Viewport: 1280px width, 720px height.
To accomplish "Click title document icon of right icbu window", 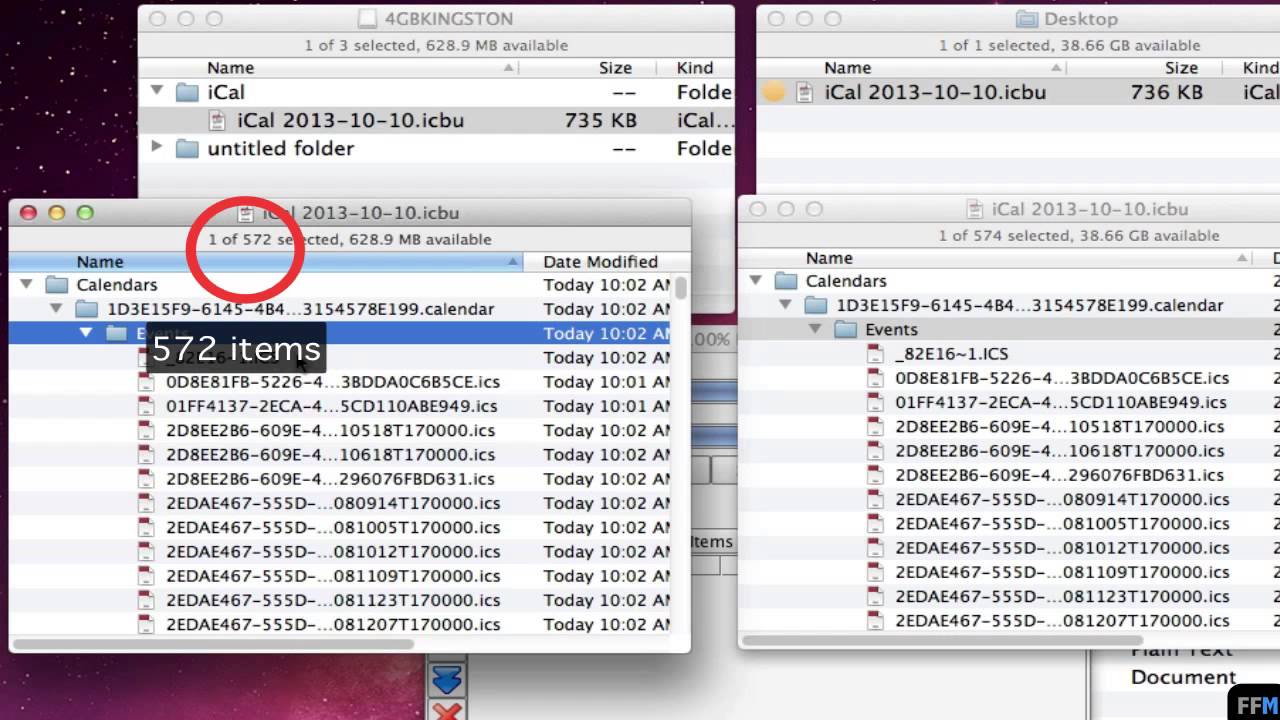I will (975, 210).
